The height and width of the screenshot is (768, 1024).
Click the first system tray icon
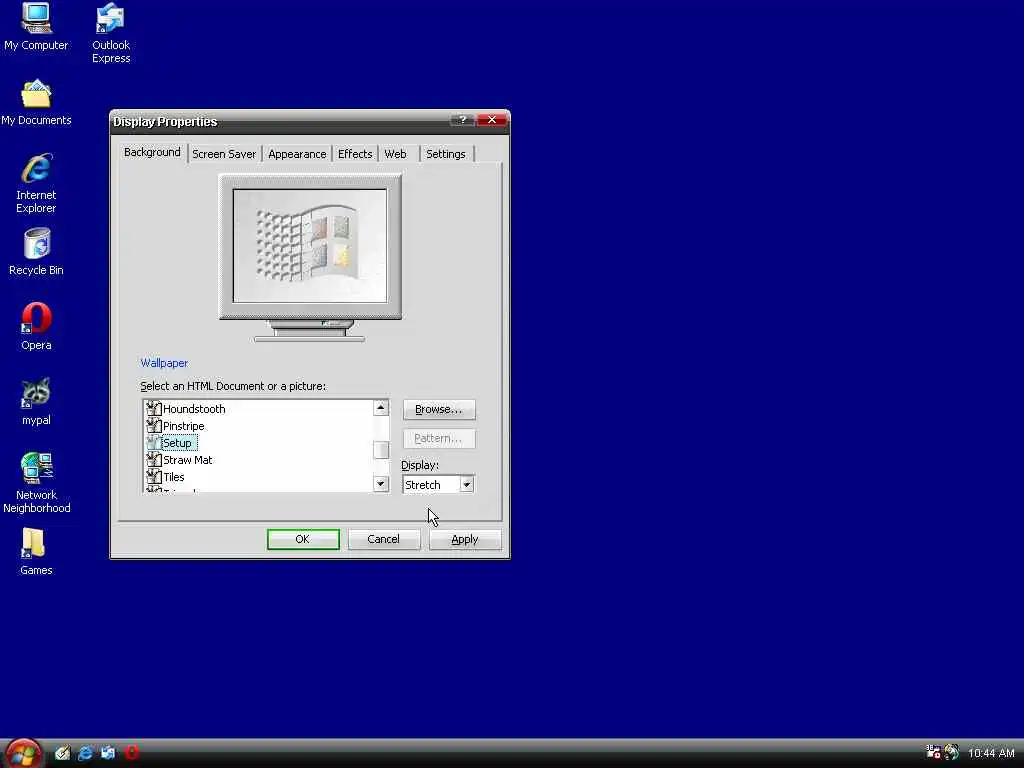click(933, 752)
